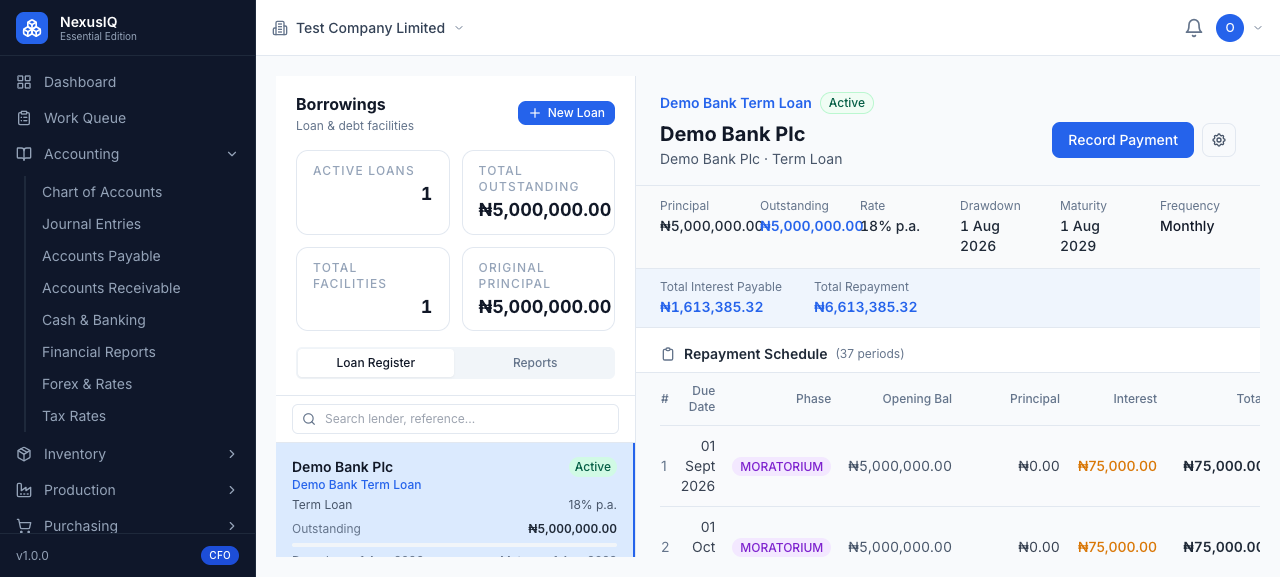Open Accounts Payable
This screenshot has height=577, width=1280.
(101, 256)
